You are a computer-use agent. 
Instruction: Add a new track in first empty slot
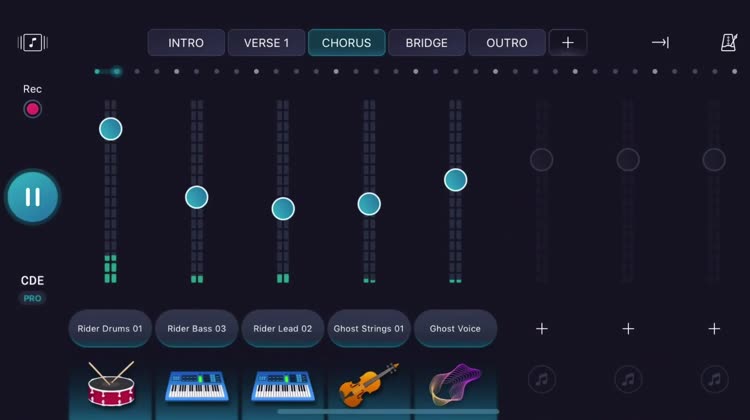tap(542, 328)
